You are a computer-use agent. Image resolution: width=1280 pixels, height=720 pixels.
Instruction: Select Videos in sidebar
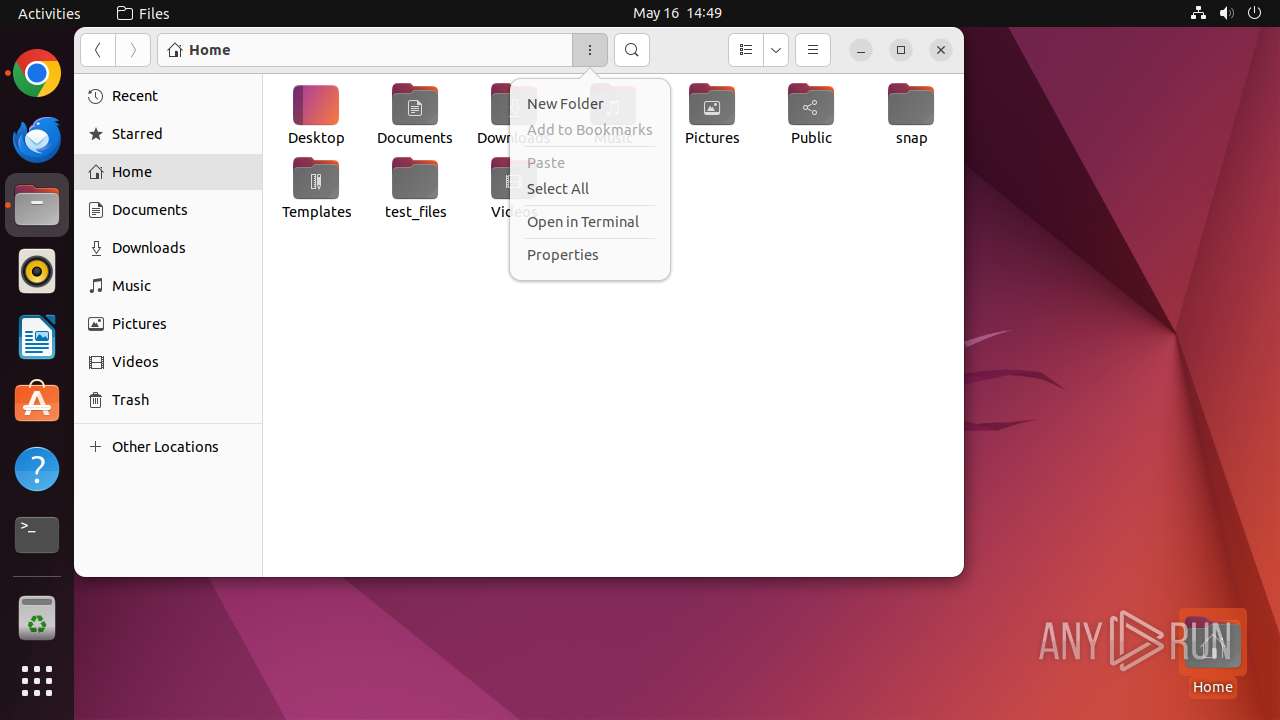click(168, 362)
